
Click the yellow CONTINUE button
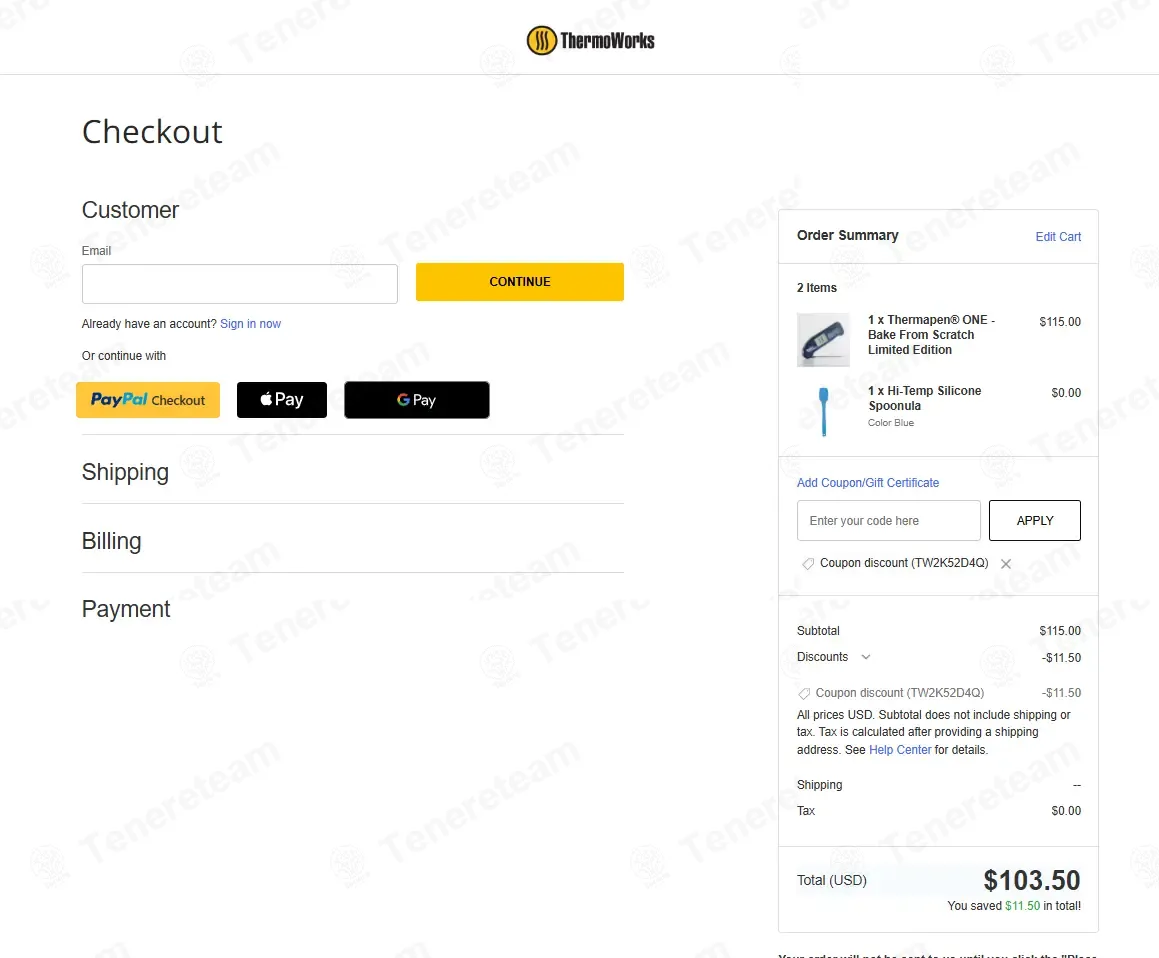point(520,282)
